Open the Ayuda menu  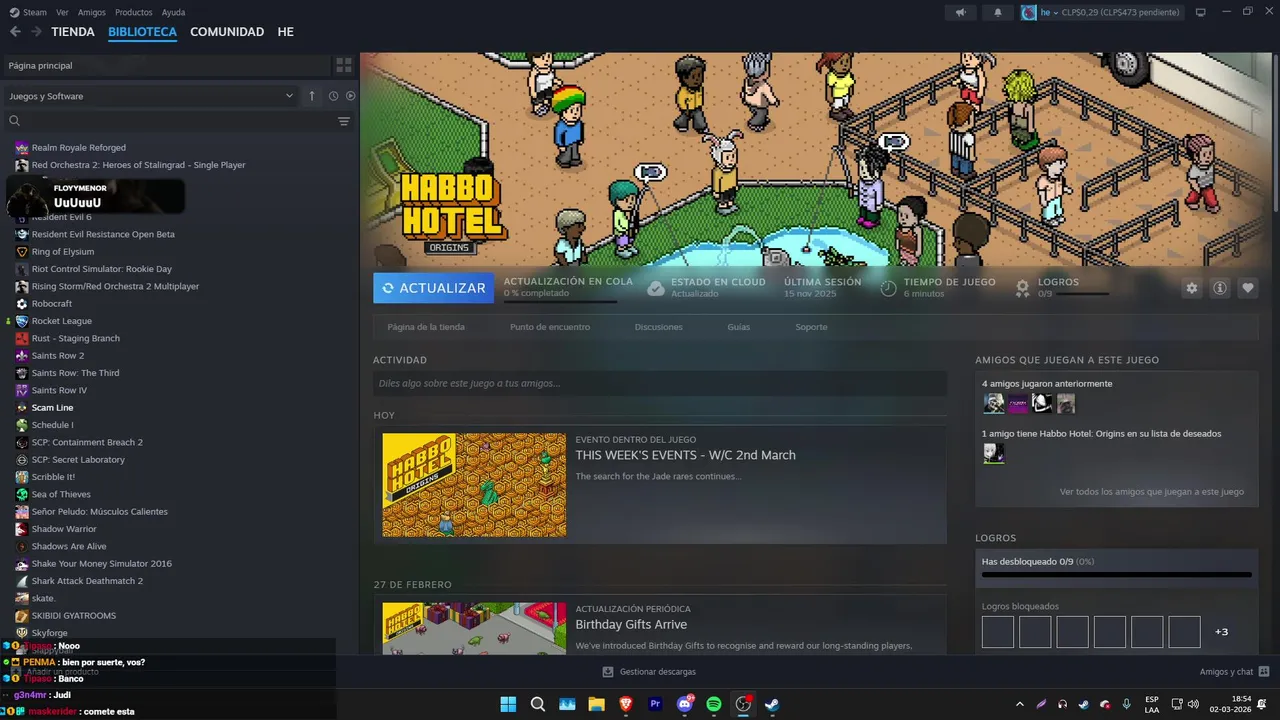(x=173, y=12)
